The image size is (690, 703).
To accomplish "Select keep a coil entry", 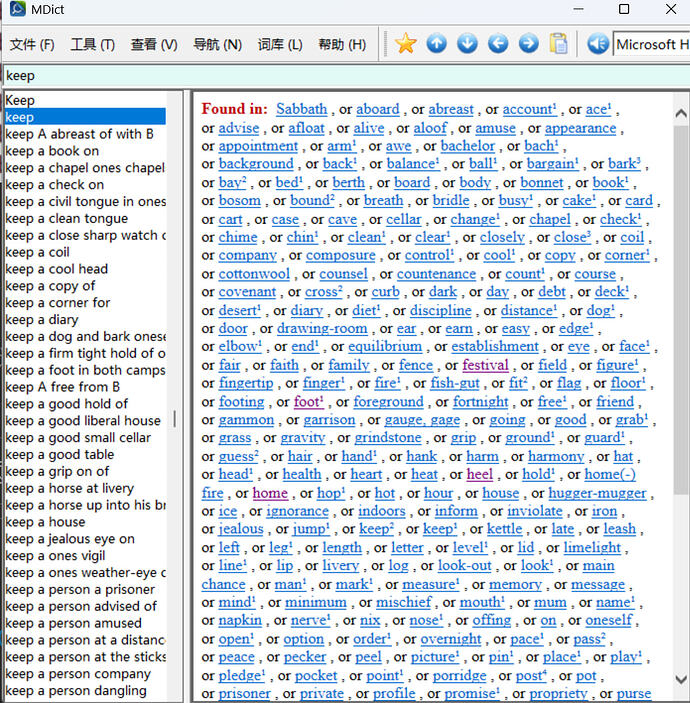I will 37,252.
